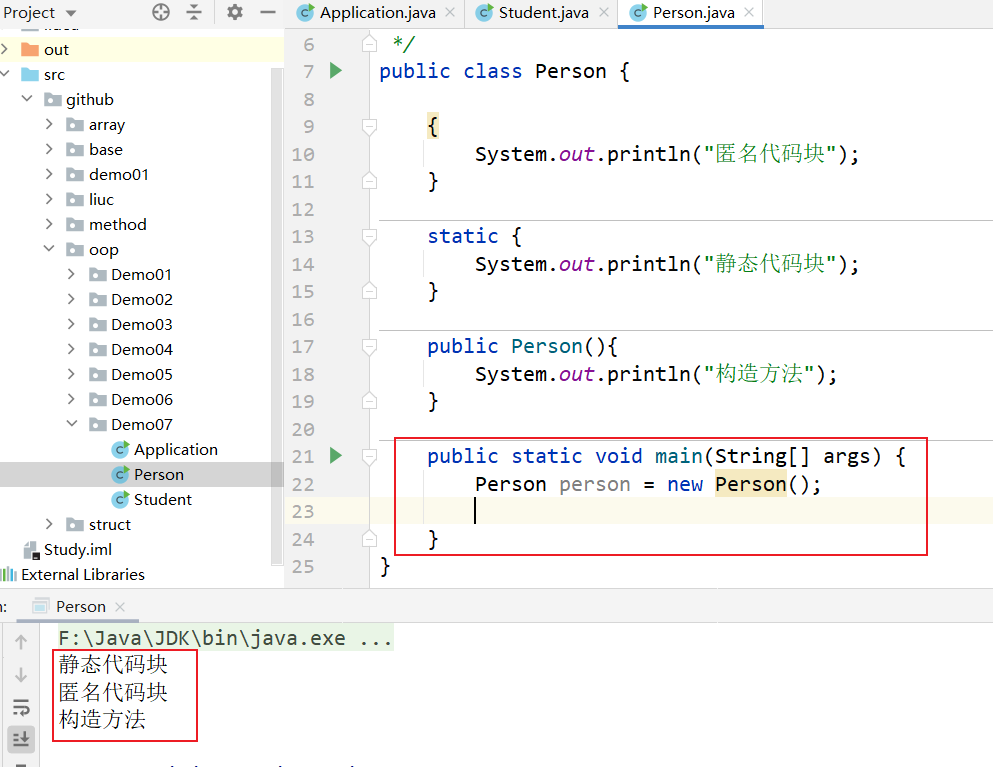Expand the Demo01 folder
The height and width of the screenshot is (767, 993).
coord(72,274)
